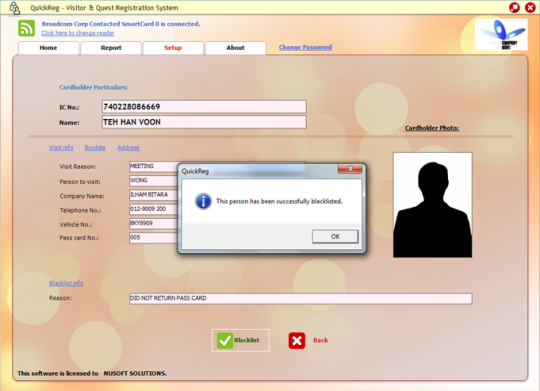Open the Home tab
The height and width of the screenshot is (391, 540).
coord(48,48)
